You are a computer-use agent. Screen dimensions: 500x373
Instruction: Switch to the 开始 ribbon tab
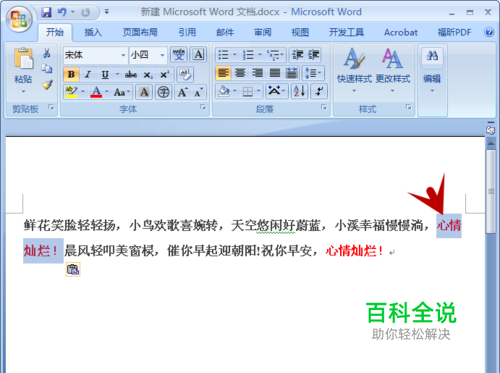[x=55, y=32]
